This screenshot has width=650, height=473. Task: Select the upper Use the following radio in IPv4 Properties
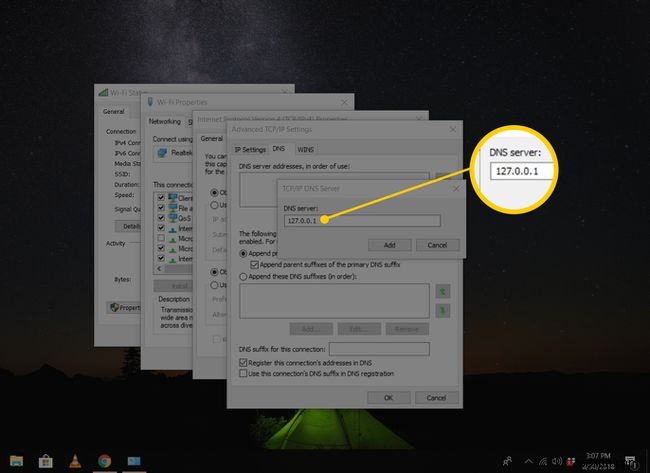tap(214, 205)
